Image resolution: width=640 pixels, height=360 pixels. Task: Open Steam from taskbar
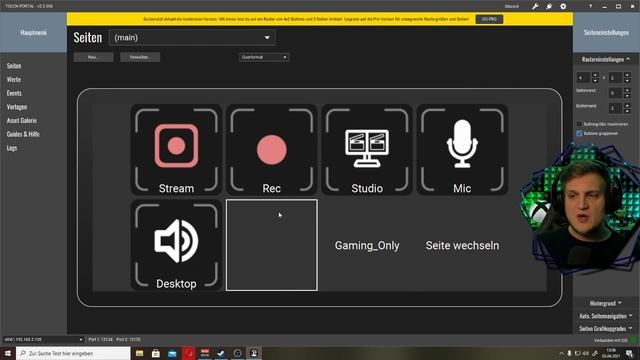coord(221,353)
